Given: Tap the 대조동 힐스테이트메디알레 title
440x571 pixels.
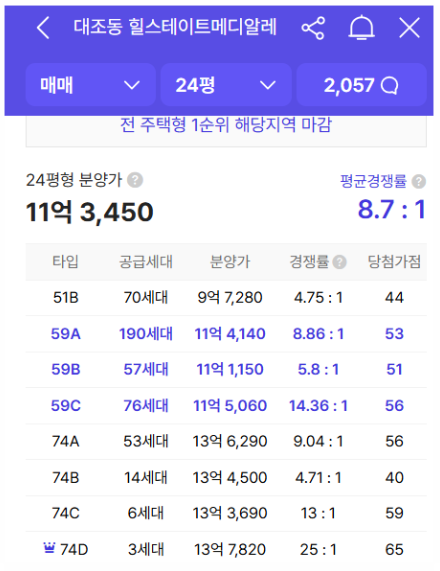Looking at the screenshot, I should point(175,27).
